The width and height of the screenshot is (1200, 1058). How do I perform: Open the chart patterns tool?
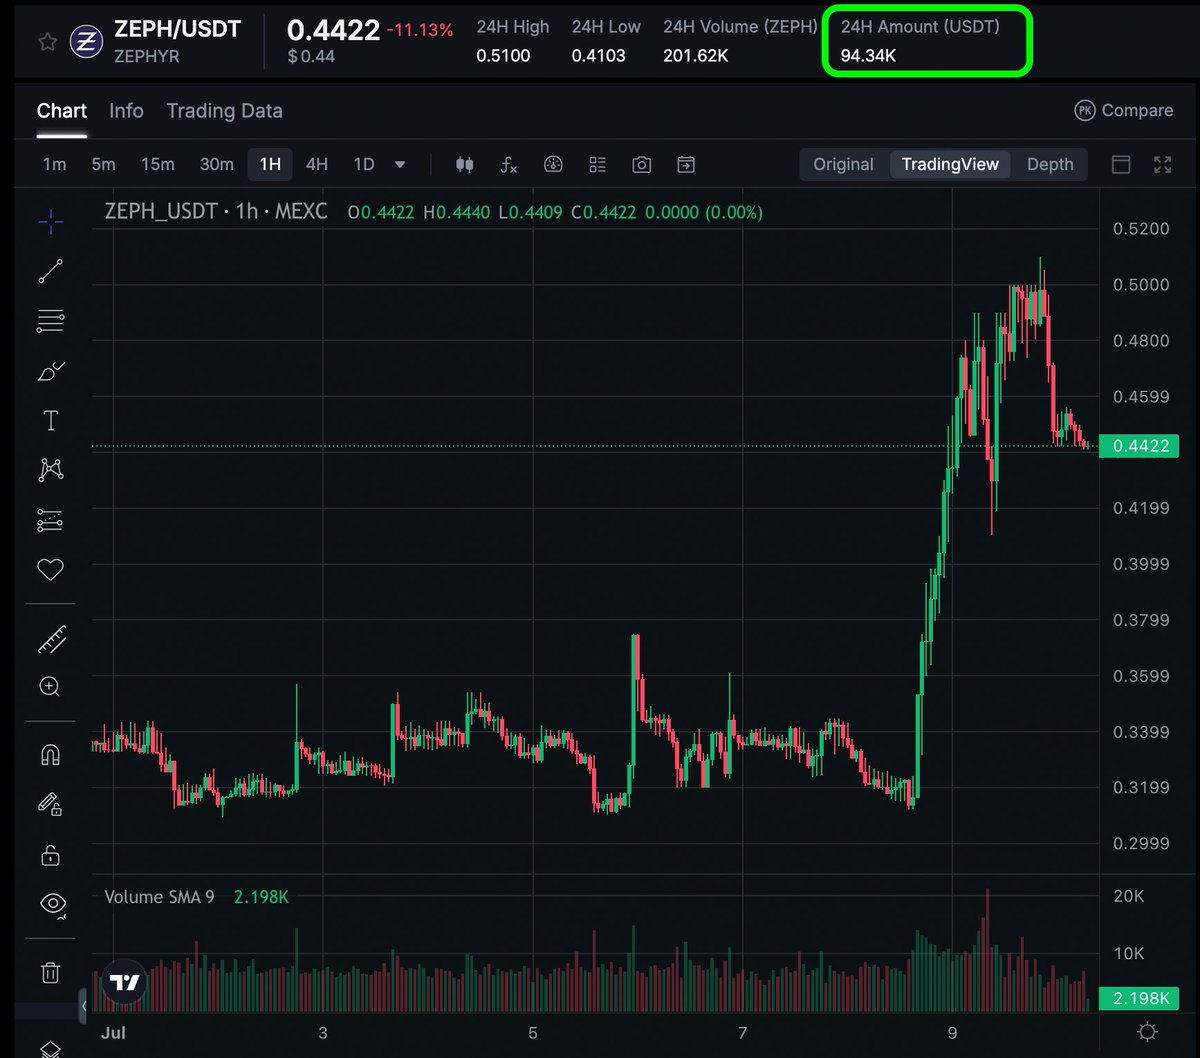[51, 470]
